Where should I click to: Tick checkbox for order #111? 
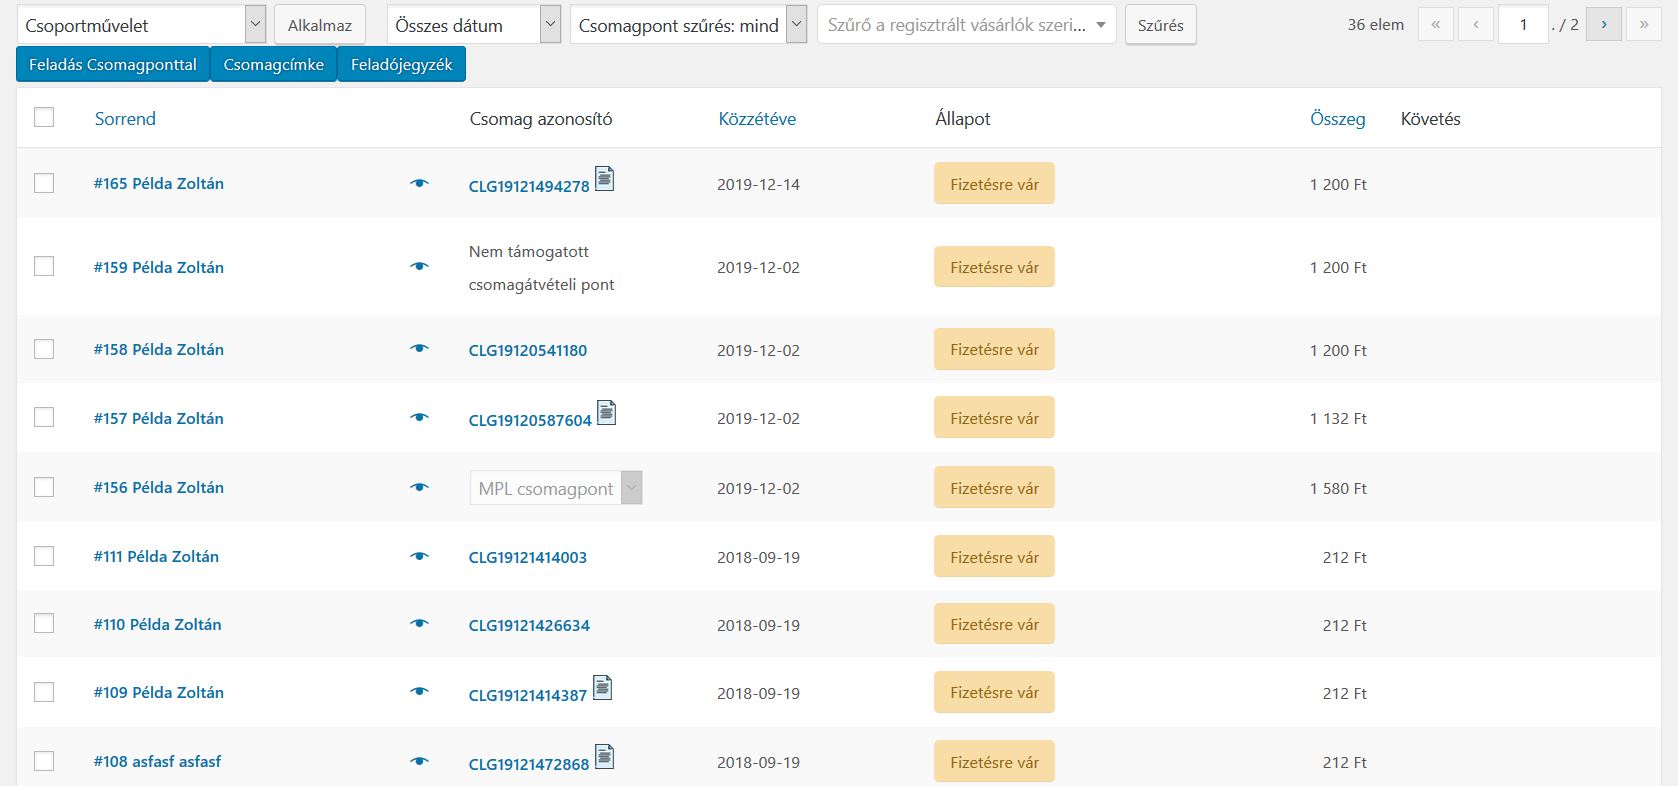point(44,556)
